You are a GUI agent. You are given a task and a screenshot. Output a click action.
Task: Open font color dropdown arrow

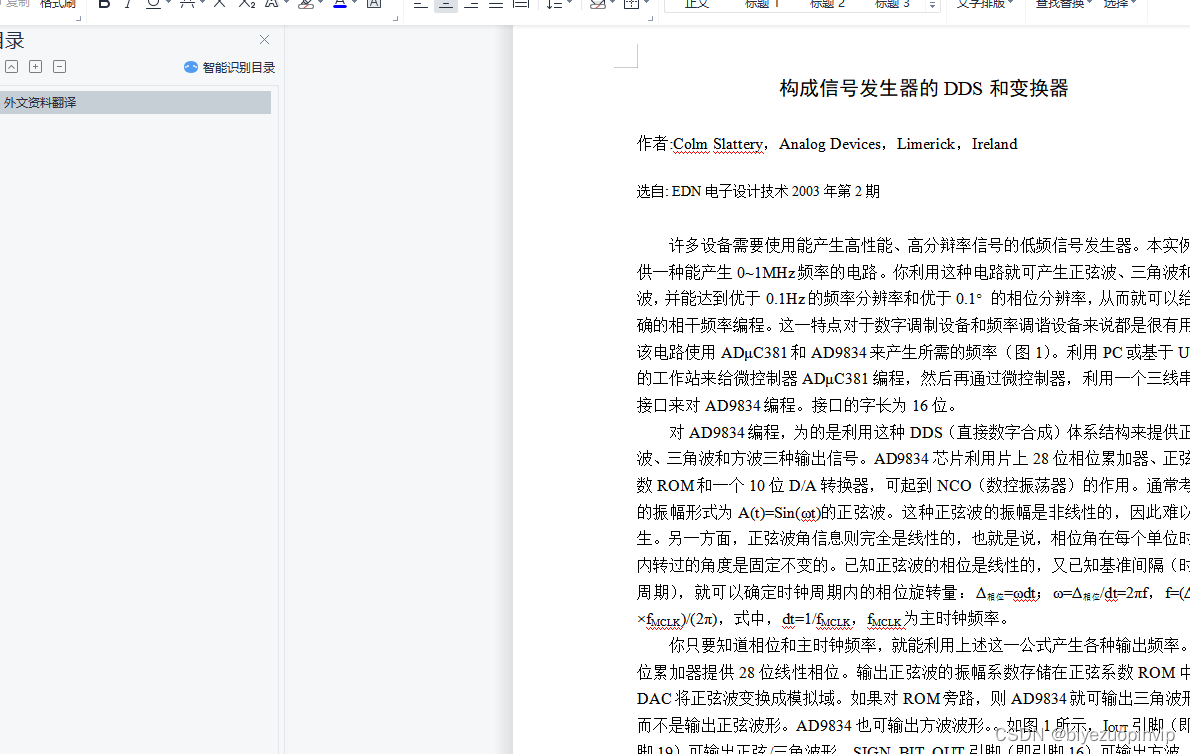tap(354, 5)
